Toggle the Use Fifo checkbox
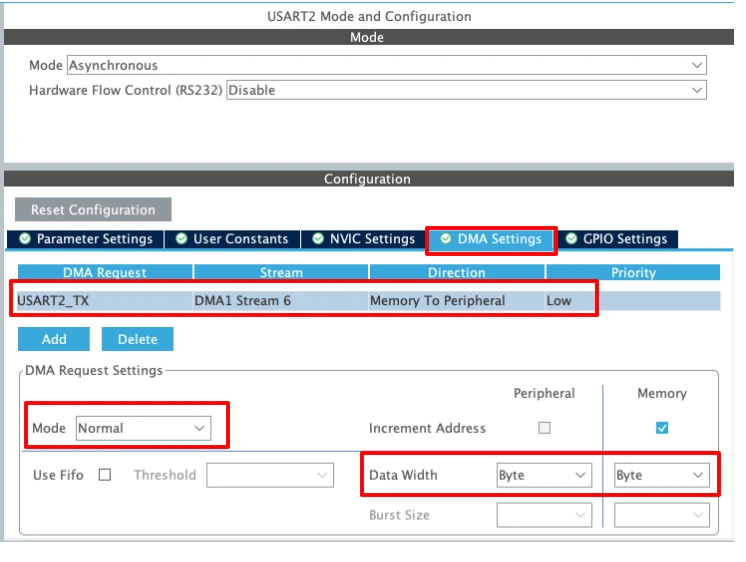Screen dimensions: 746x562 coord(105,475)
